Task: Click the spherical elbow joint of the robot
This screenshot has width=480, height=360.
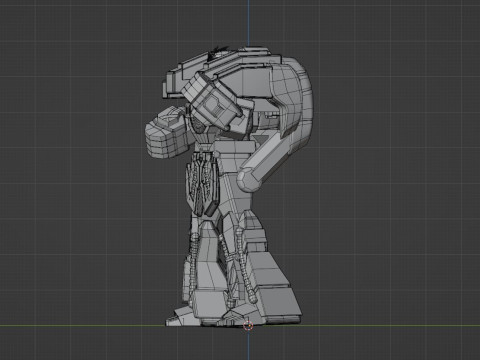Action: (248, 179)
